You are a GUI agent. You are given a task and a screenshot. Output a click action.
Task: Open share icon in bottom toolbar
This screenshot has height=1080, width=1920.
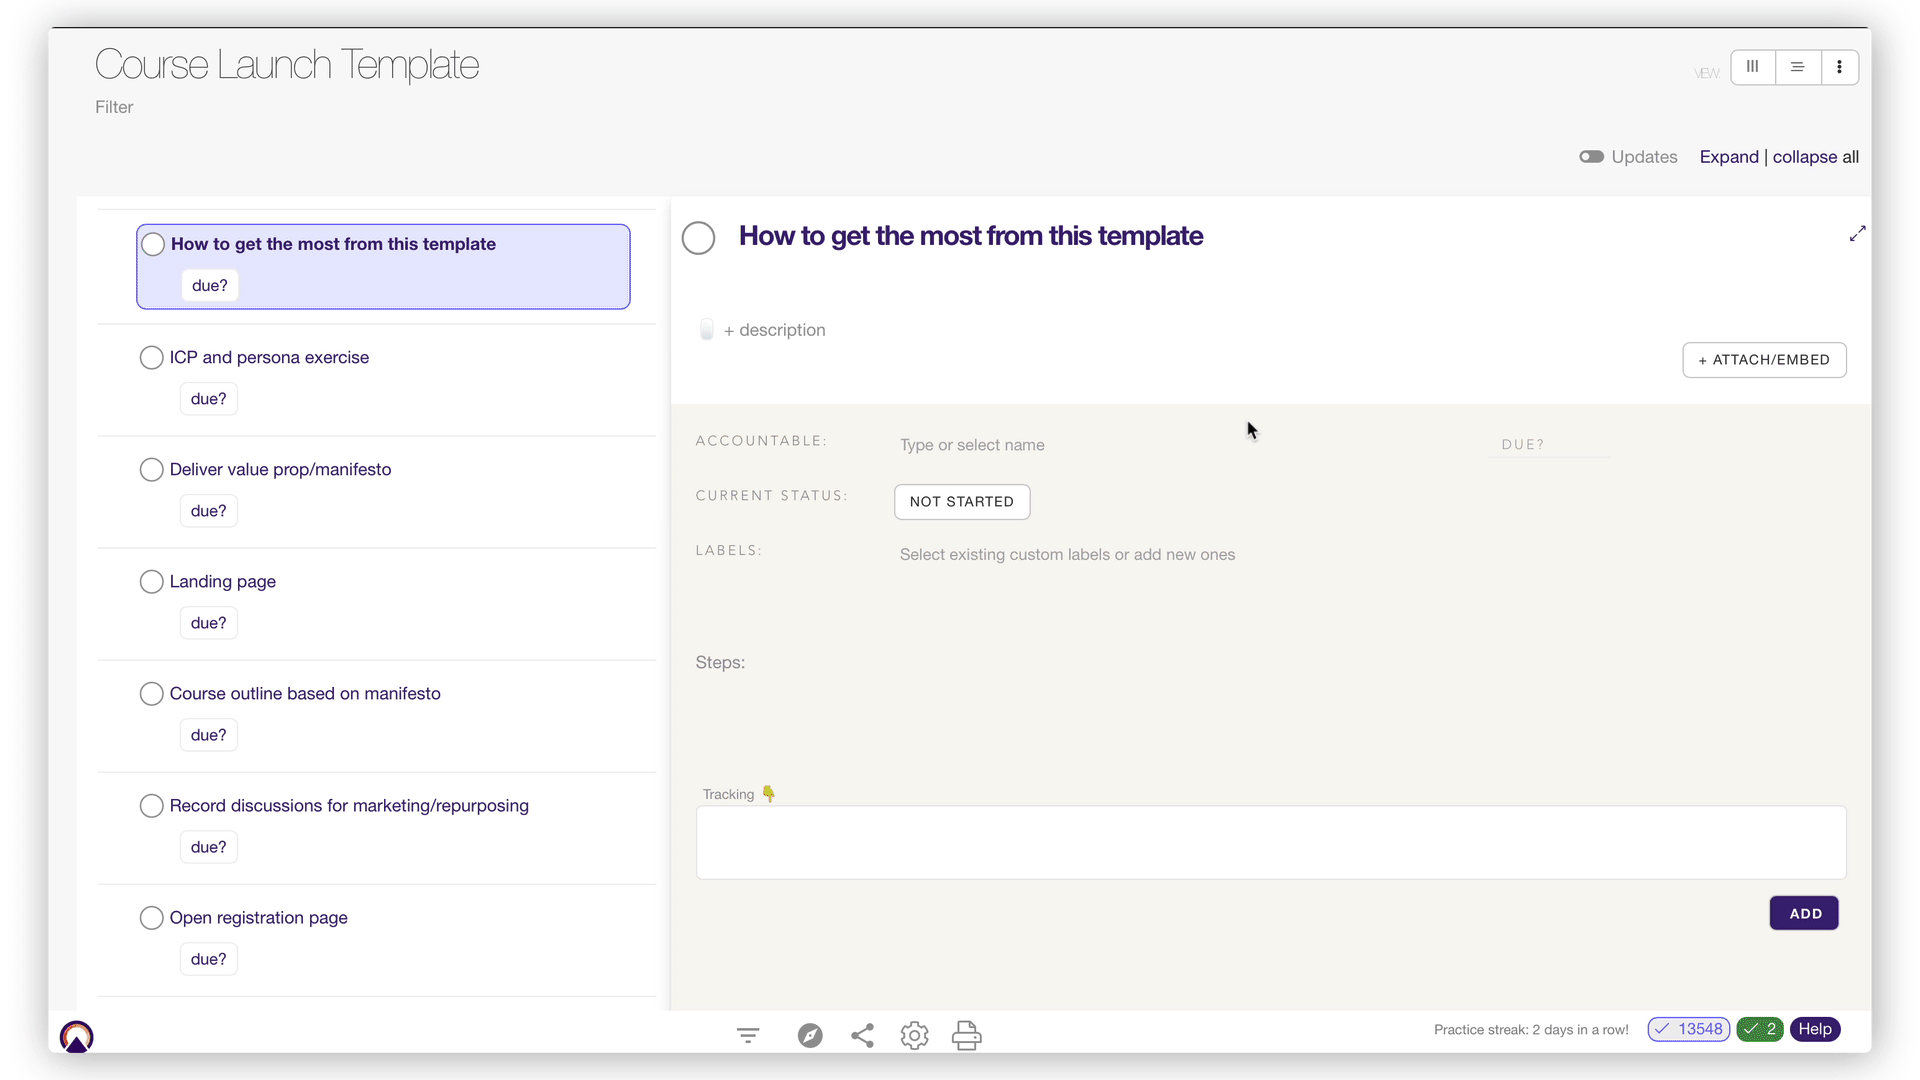pos(862,1035)
